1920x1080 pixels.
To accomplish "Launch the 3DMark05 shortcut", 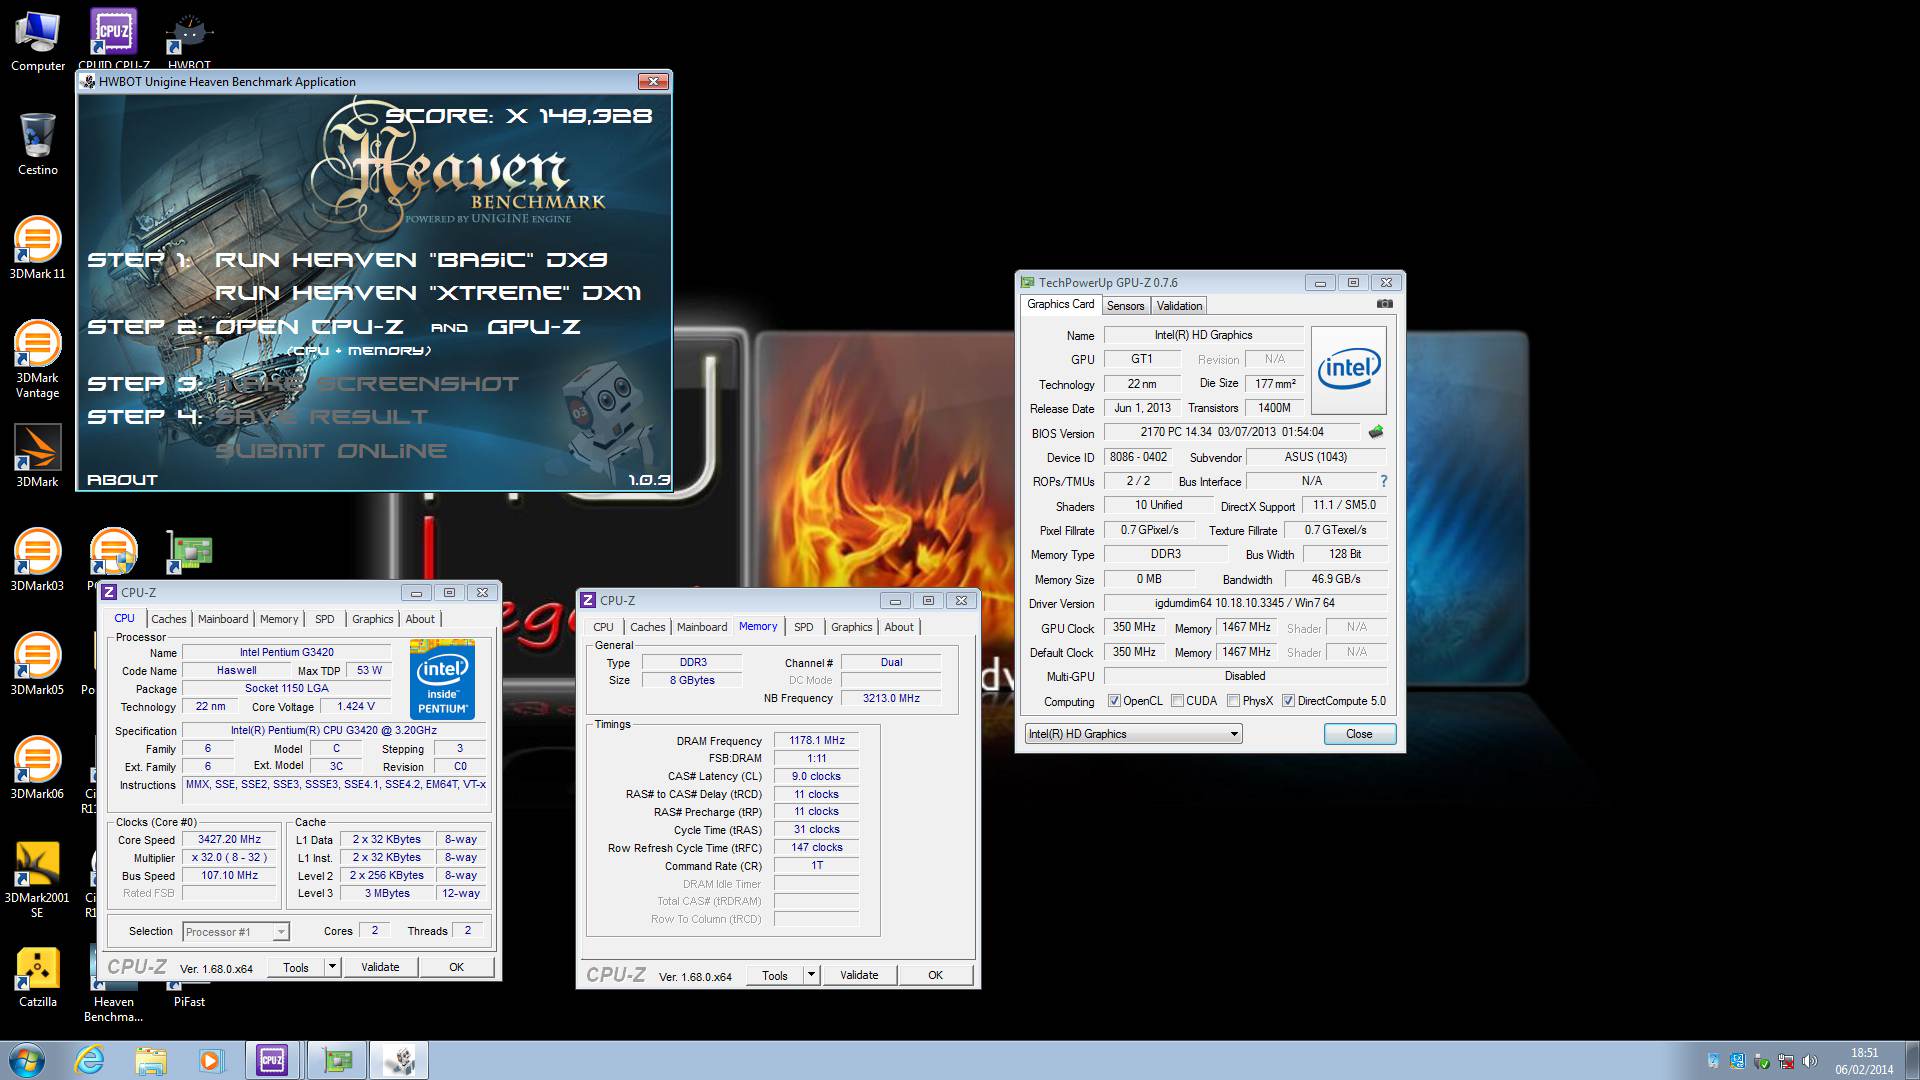I will tap(38, 664).
